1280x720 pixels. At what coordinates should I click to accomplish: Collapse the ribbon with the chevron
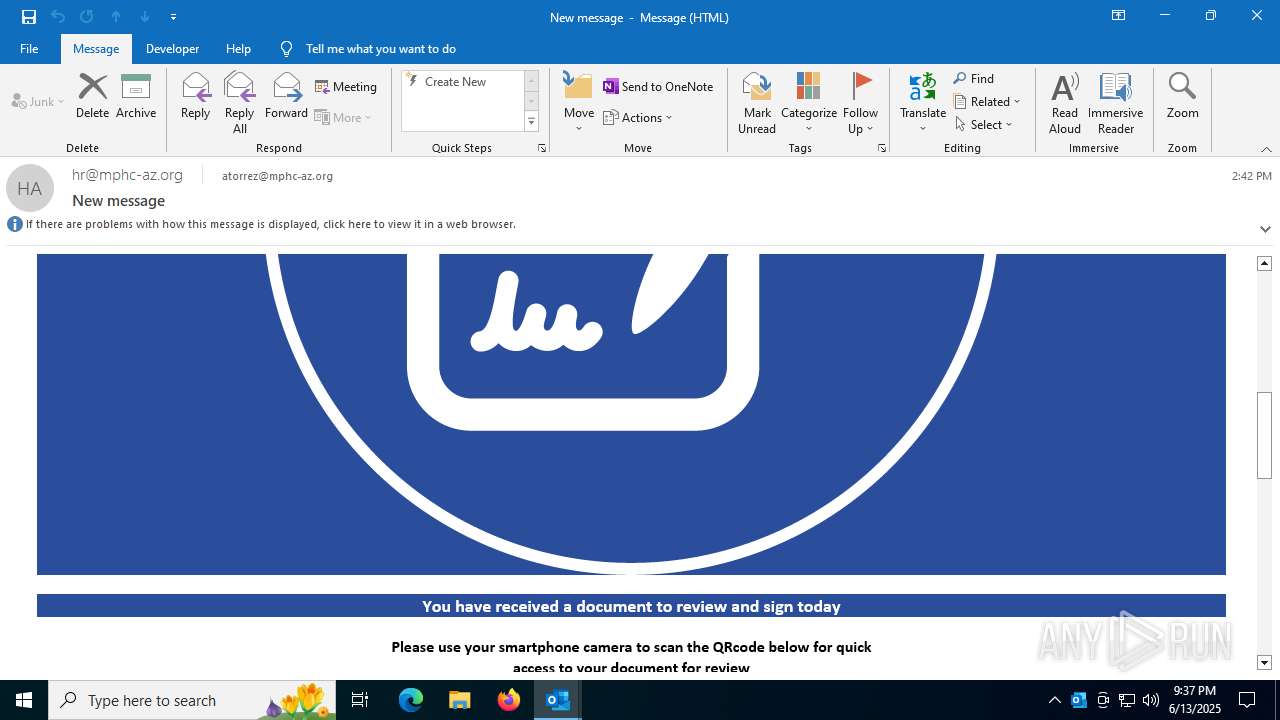click(x=1266, y=149)
